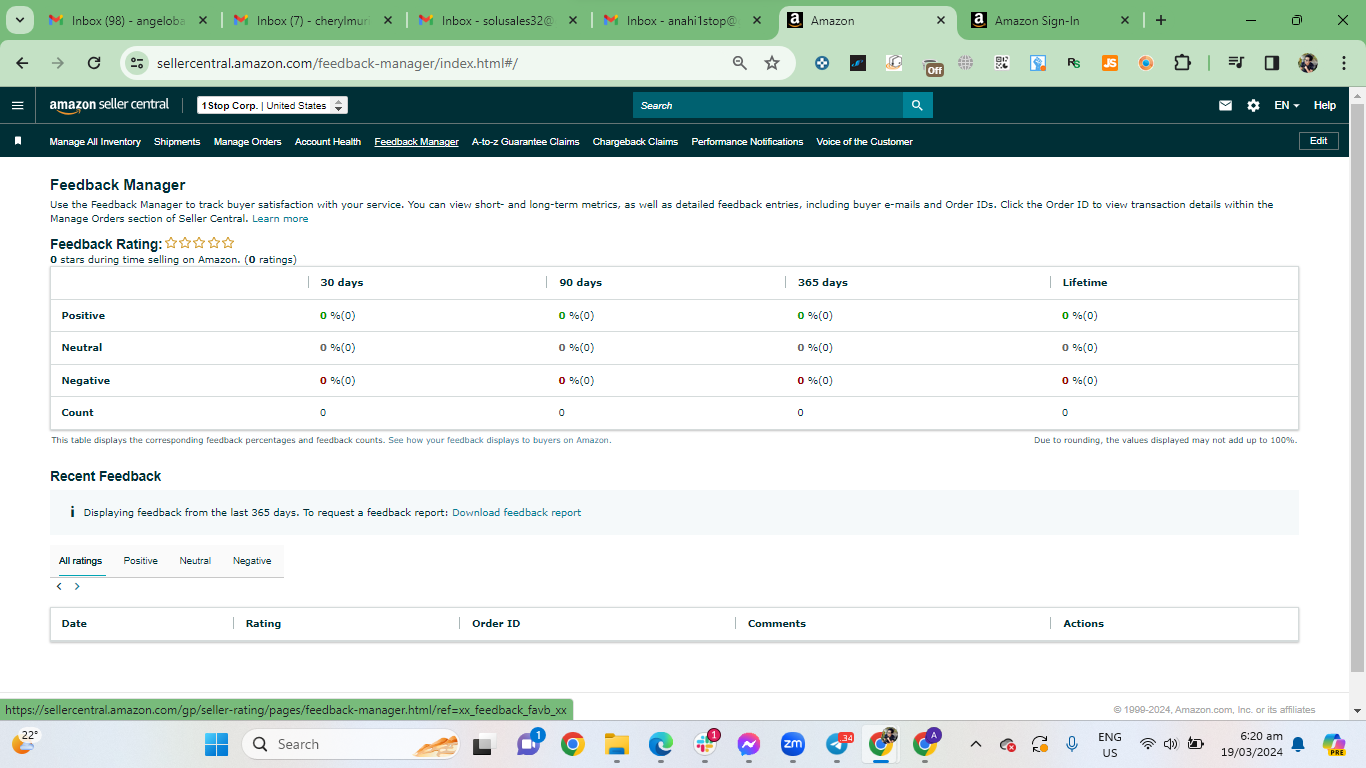Click Download feedback report link
The width and height of the screenshot is (1366, 768).
pyautogui.click(x=516, y=513)
